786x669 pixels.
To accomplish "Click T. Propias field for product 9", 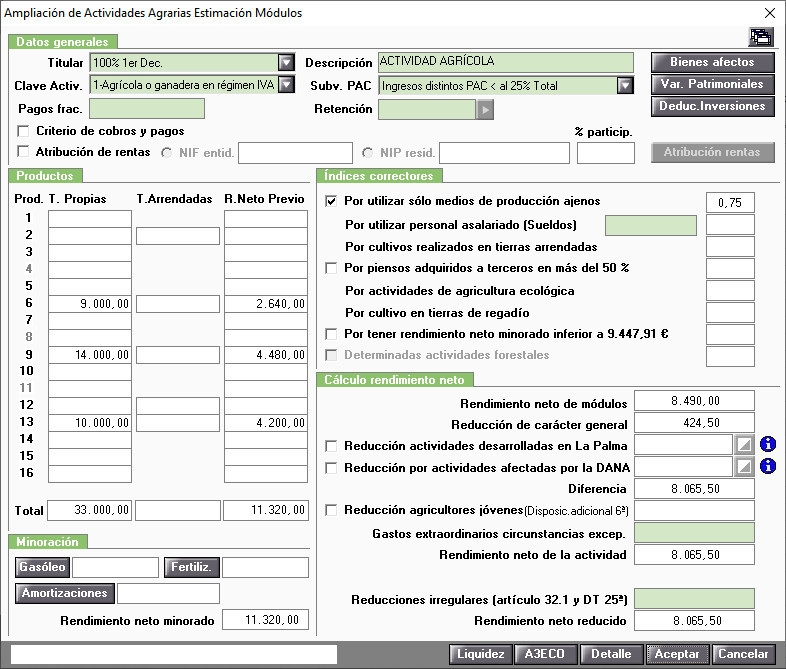I will click(x=90, y=355).
